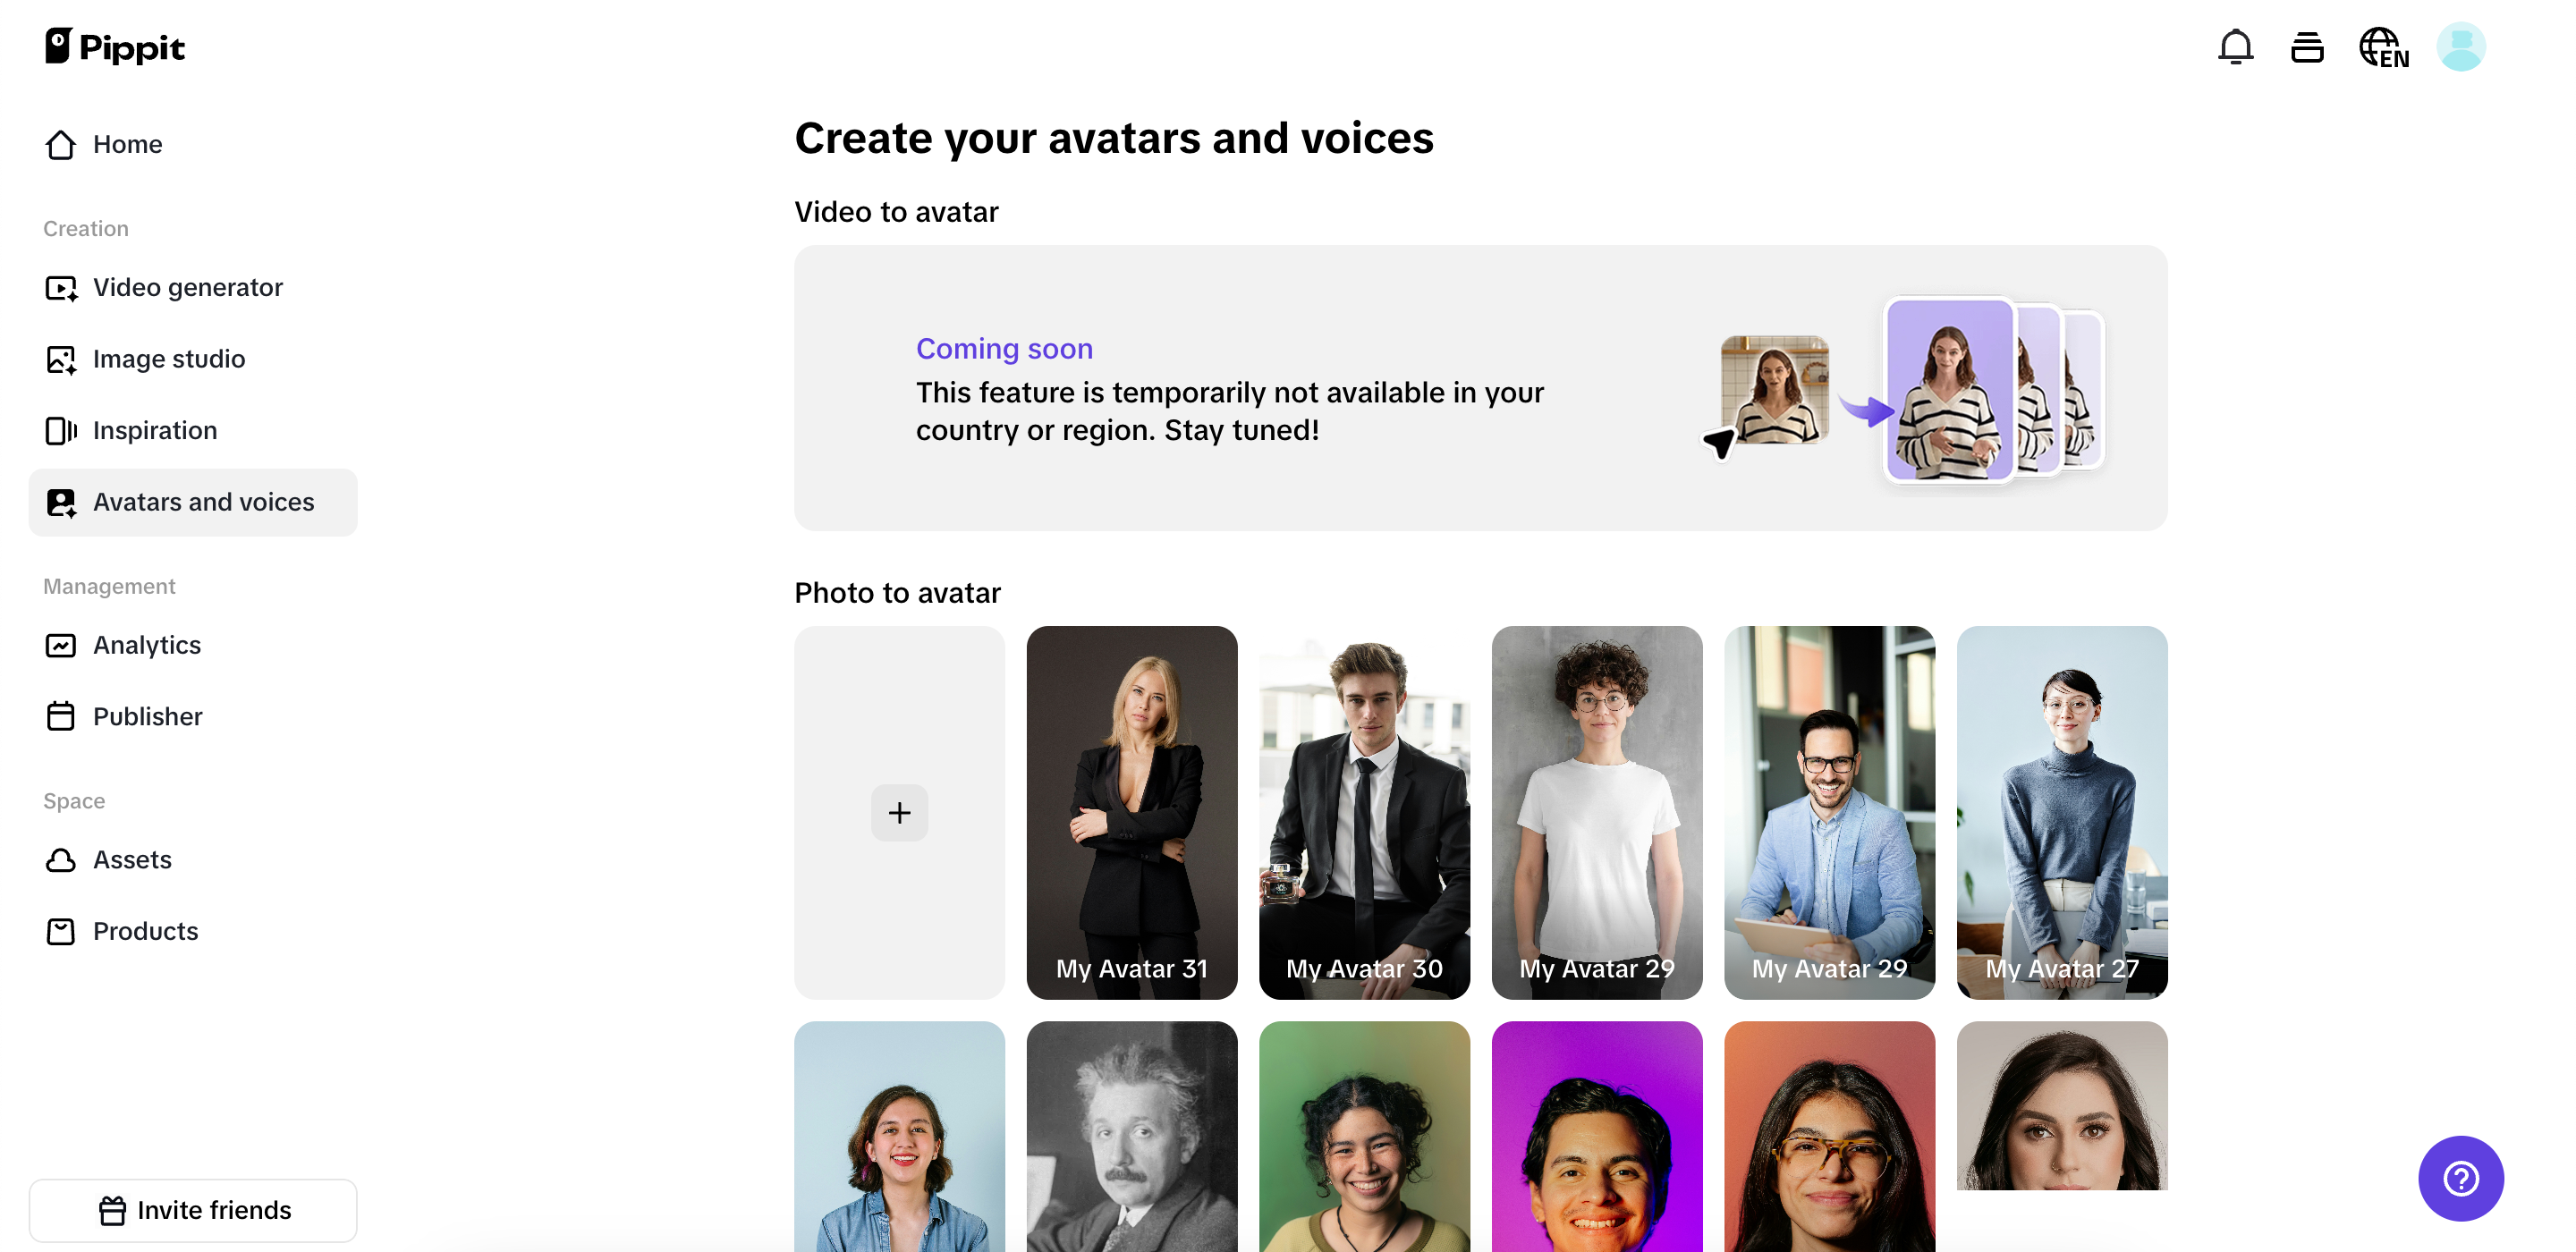Select My Avatar 29 woman in white shirt

click(x=1597, y=812)
